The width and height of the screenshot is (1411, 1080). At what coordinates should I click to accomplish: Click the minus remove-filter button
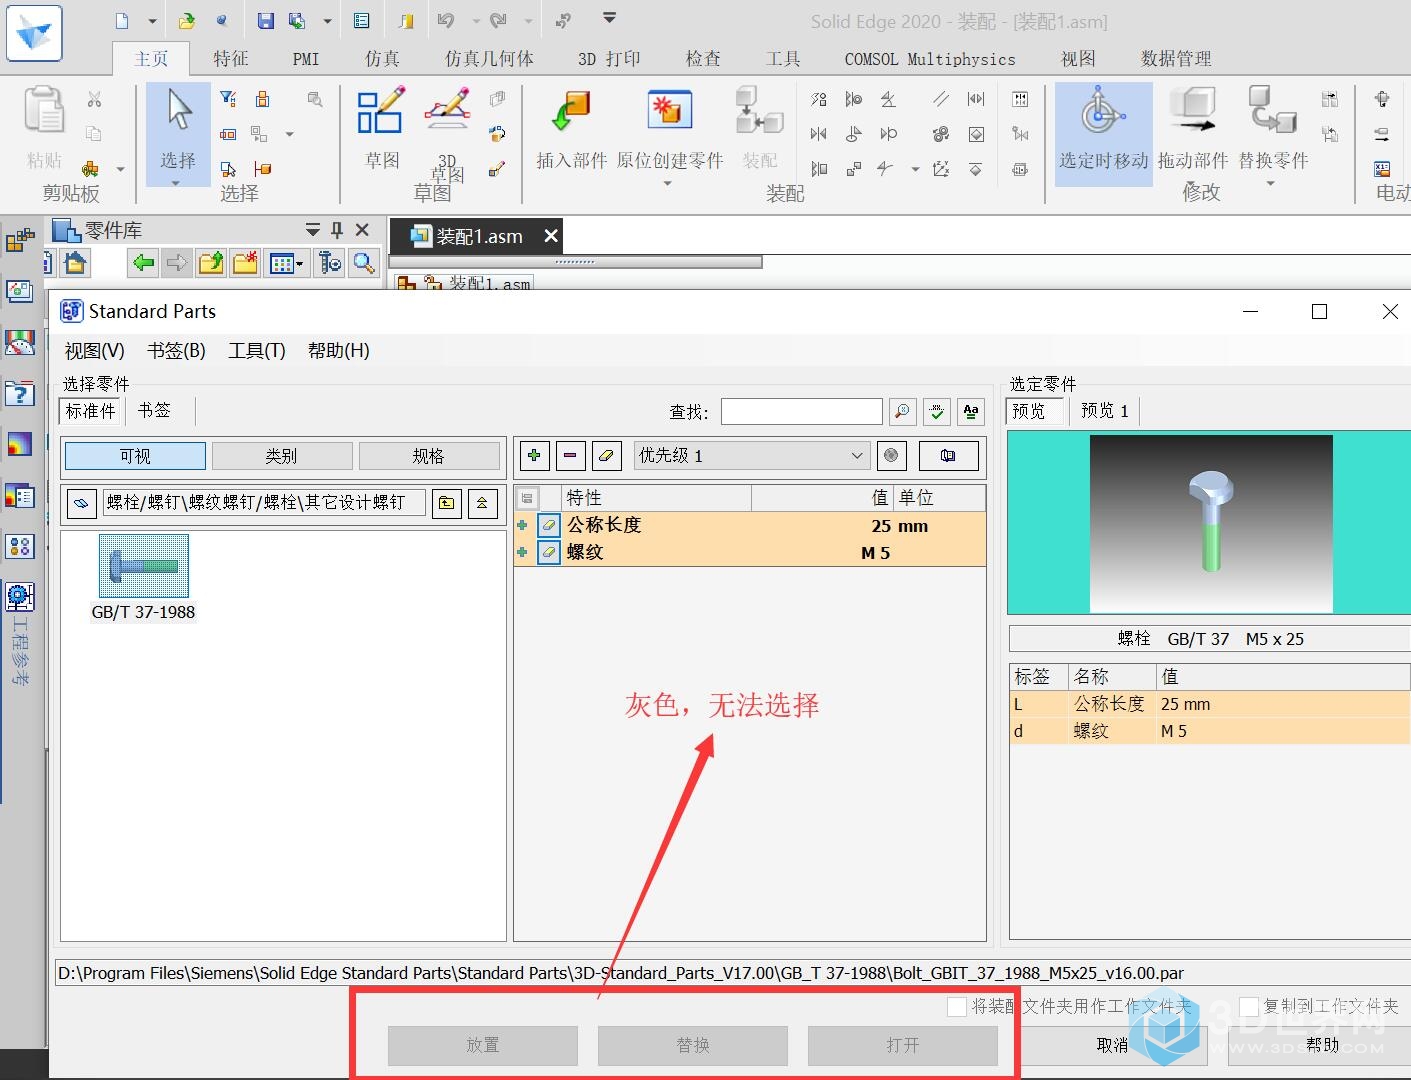(570, 456)
